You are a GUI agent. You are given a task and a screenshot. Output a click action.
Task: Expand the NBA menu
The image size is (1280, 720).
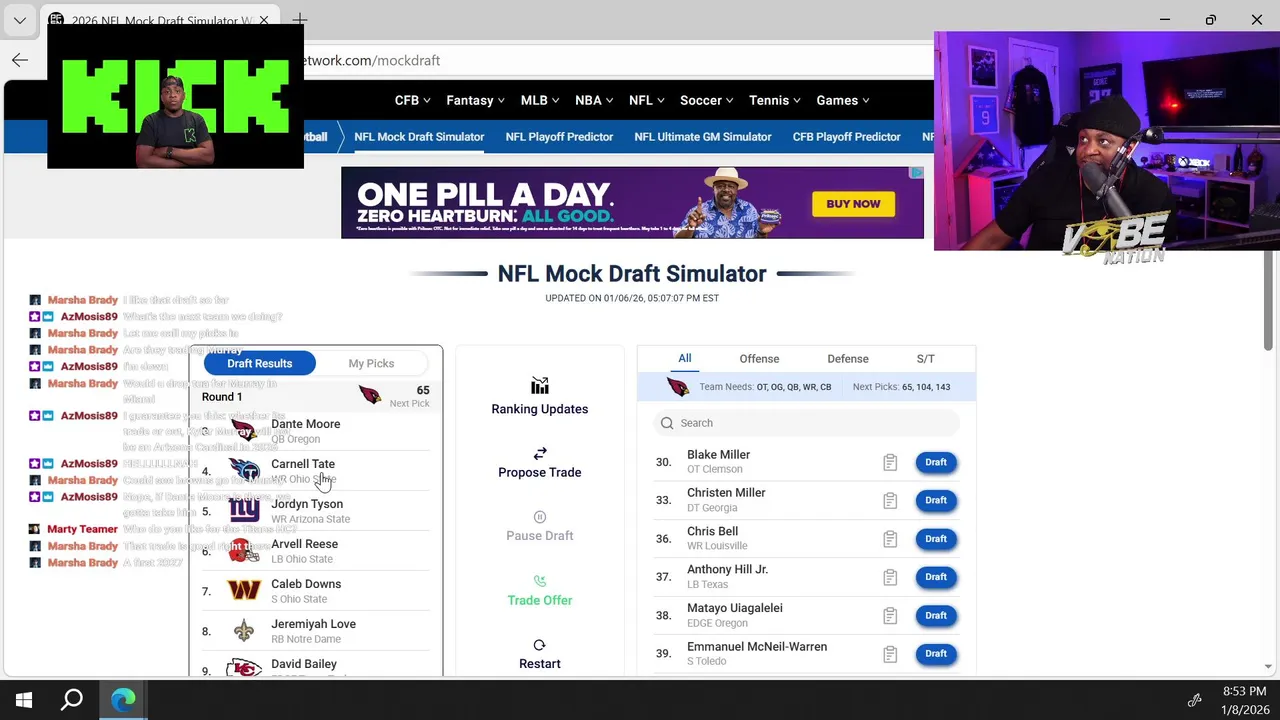pos(594,100)
